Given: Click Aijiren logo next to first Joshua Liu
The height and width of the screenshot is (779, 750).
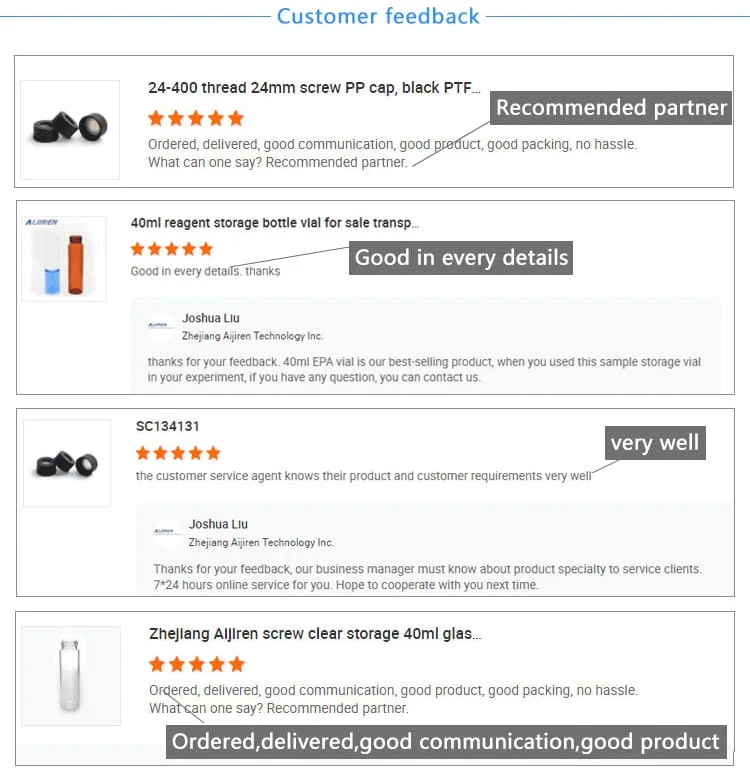Looking at the screenshot, I should point(160,326).
